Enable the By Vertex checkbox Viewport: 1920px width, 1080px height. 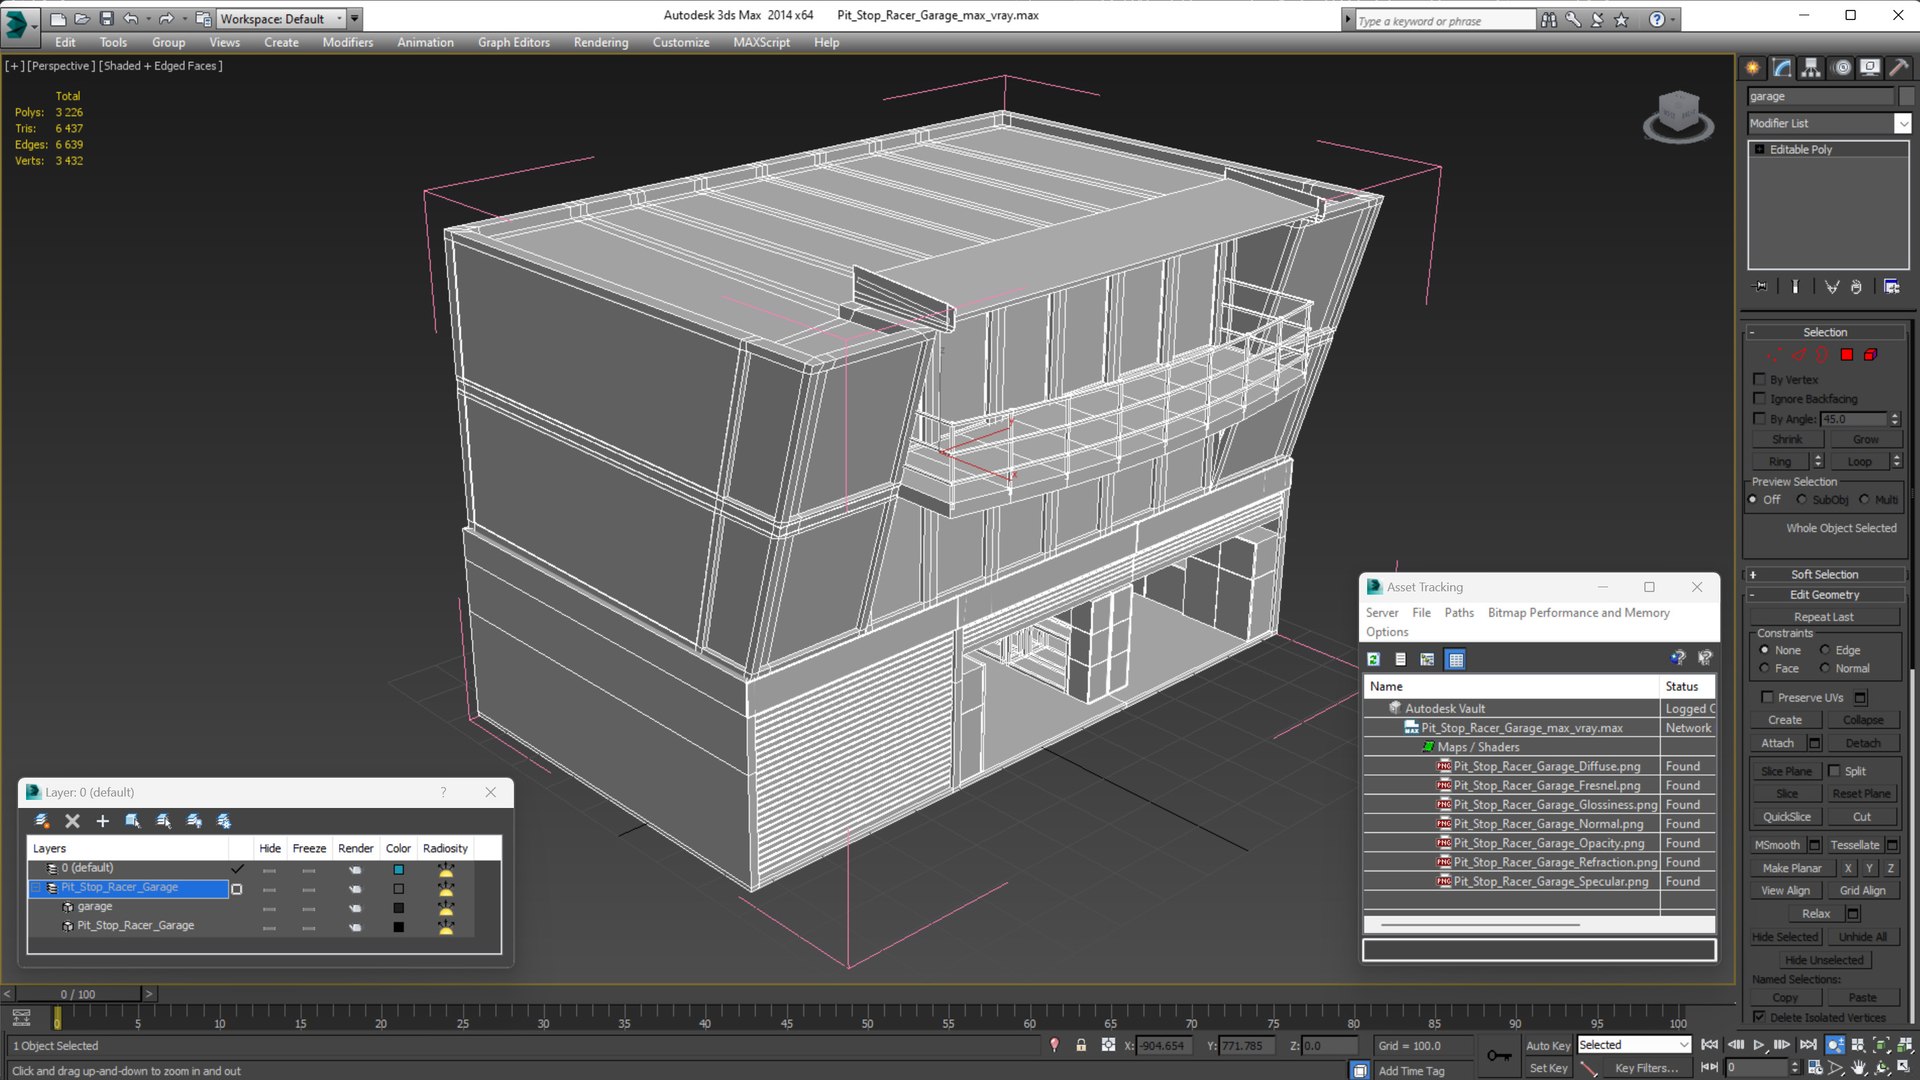1759,379
